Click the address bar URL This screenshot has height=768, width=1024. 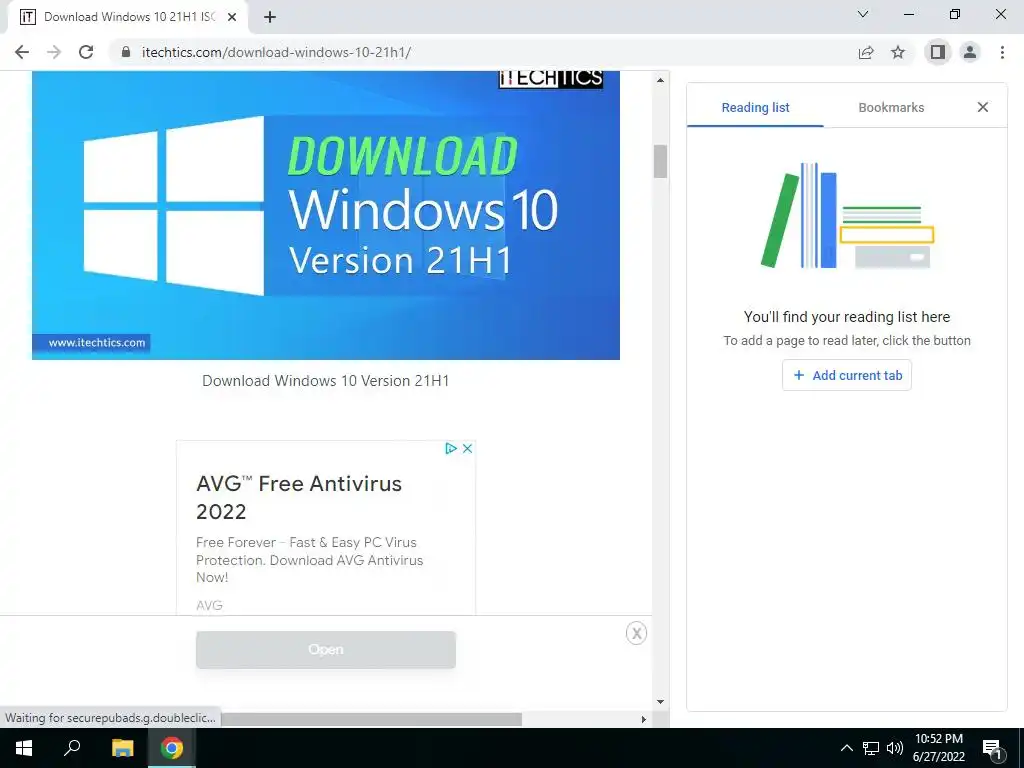(276, 52)
